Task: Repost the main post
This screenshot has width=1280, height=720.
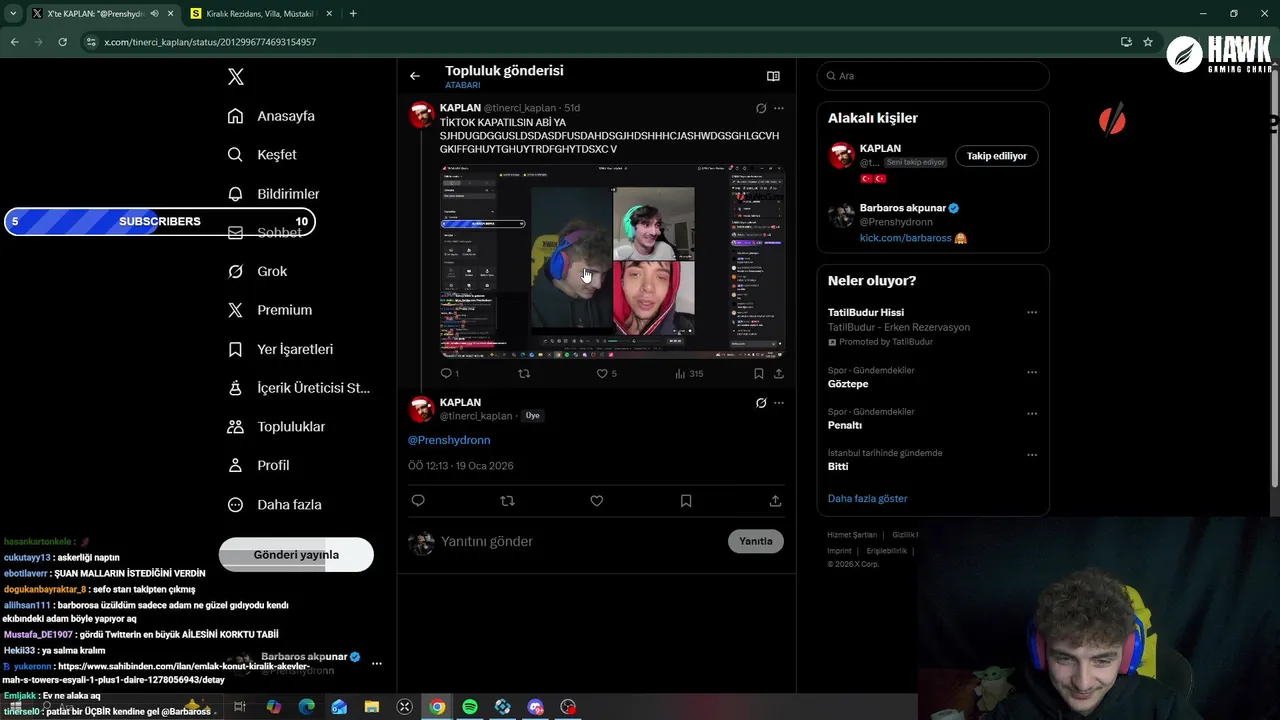Action: tap(507, 501)
